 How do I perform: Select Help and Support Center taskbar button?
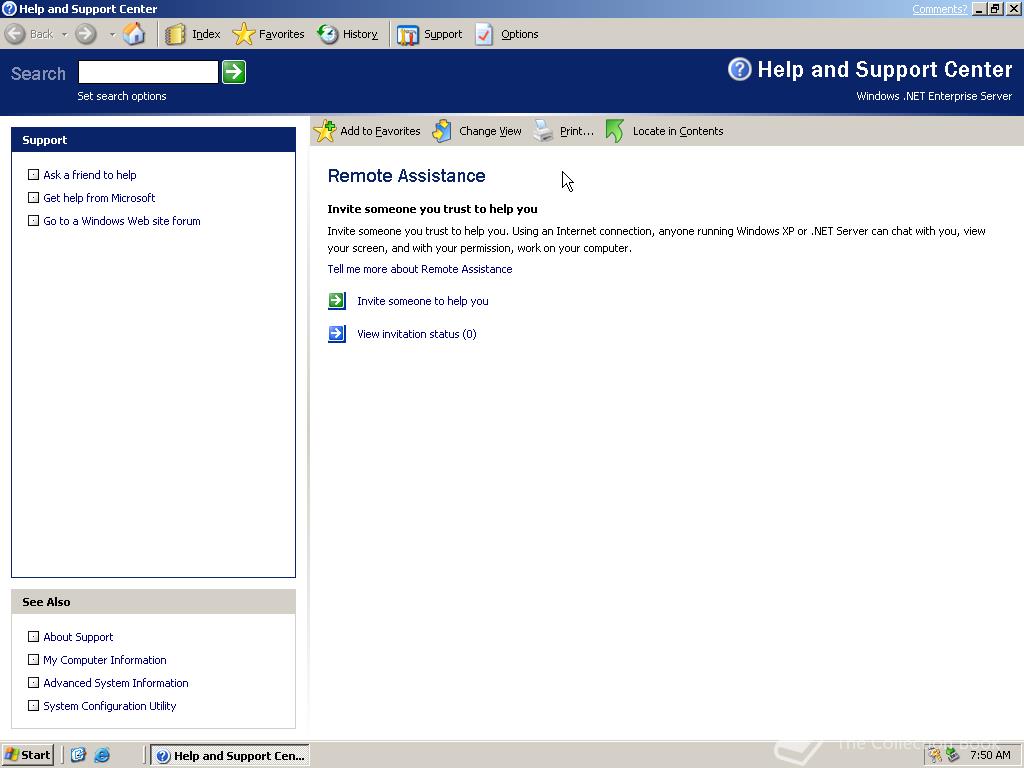(230, 756)
